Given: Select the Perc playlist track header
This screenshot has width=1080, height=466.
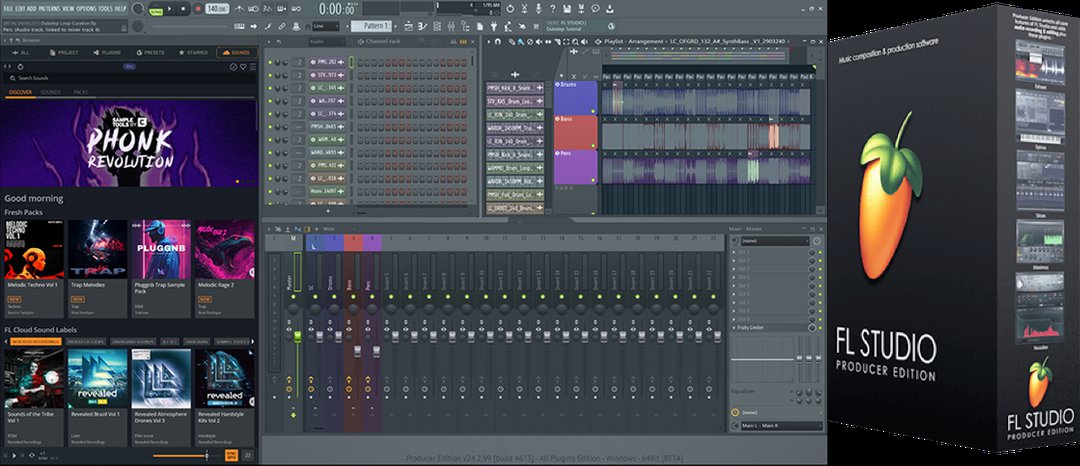Looking at the screenshot, I should tap(576, 167).
